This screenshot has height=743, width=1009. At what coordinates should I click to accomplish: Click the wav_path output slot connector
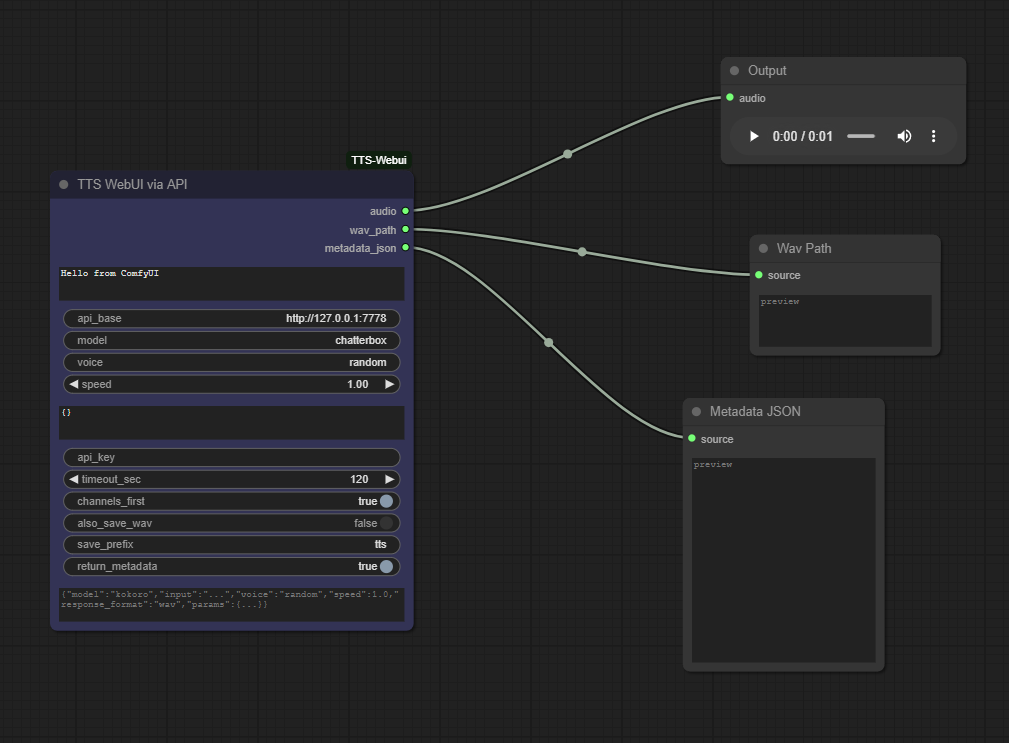point(405,229)
